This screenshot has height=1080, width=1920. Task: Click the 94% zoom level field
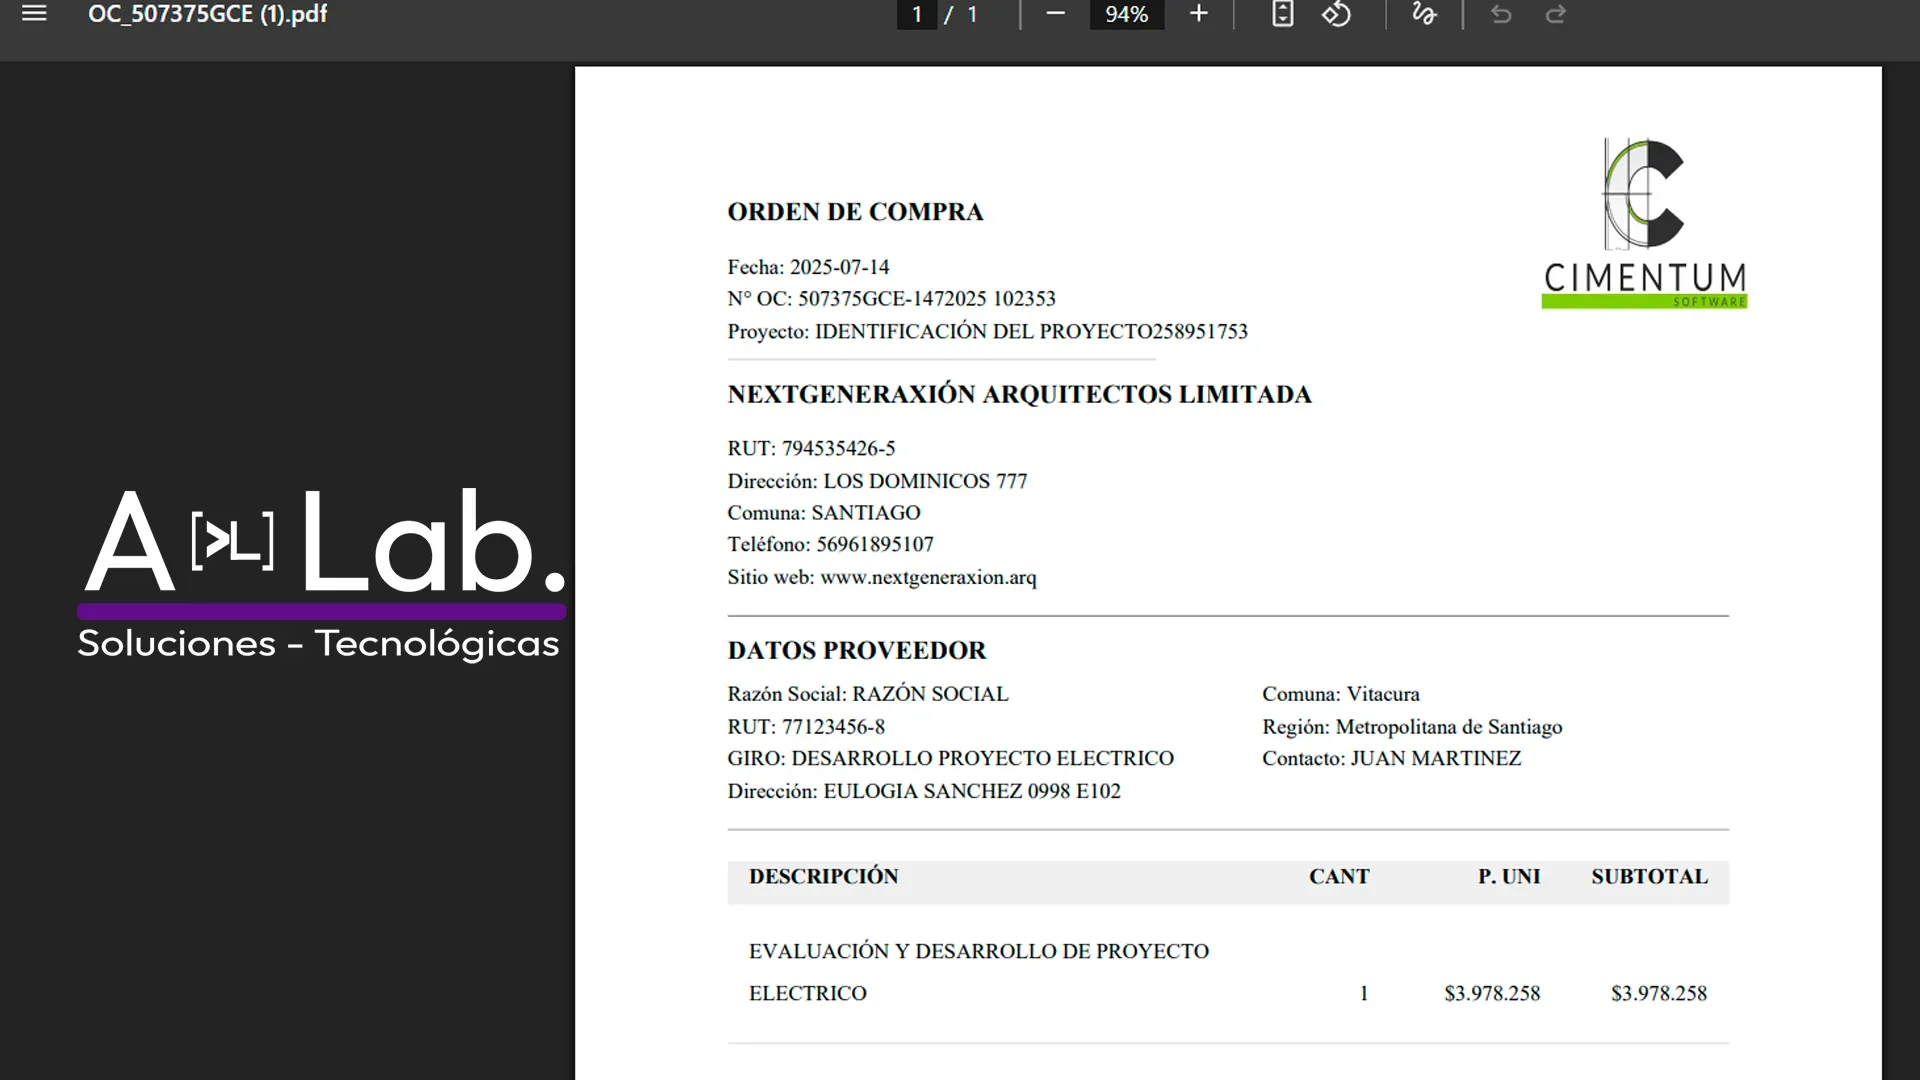pyautogui.click(x=1126, y=14)
